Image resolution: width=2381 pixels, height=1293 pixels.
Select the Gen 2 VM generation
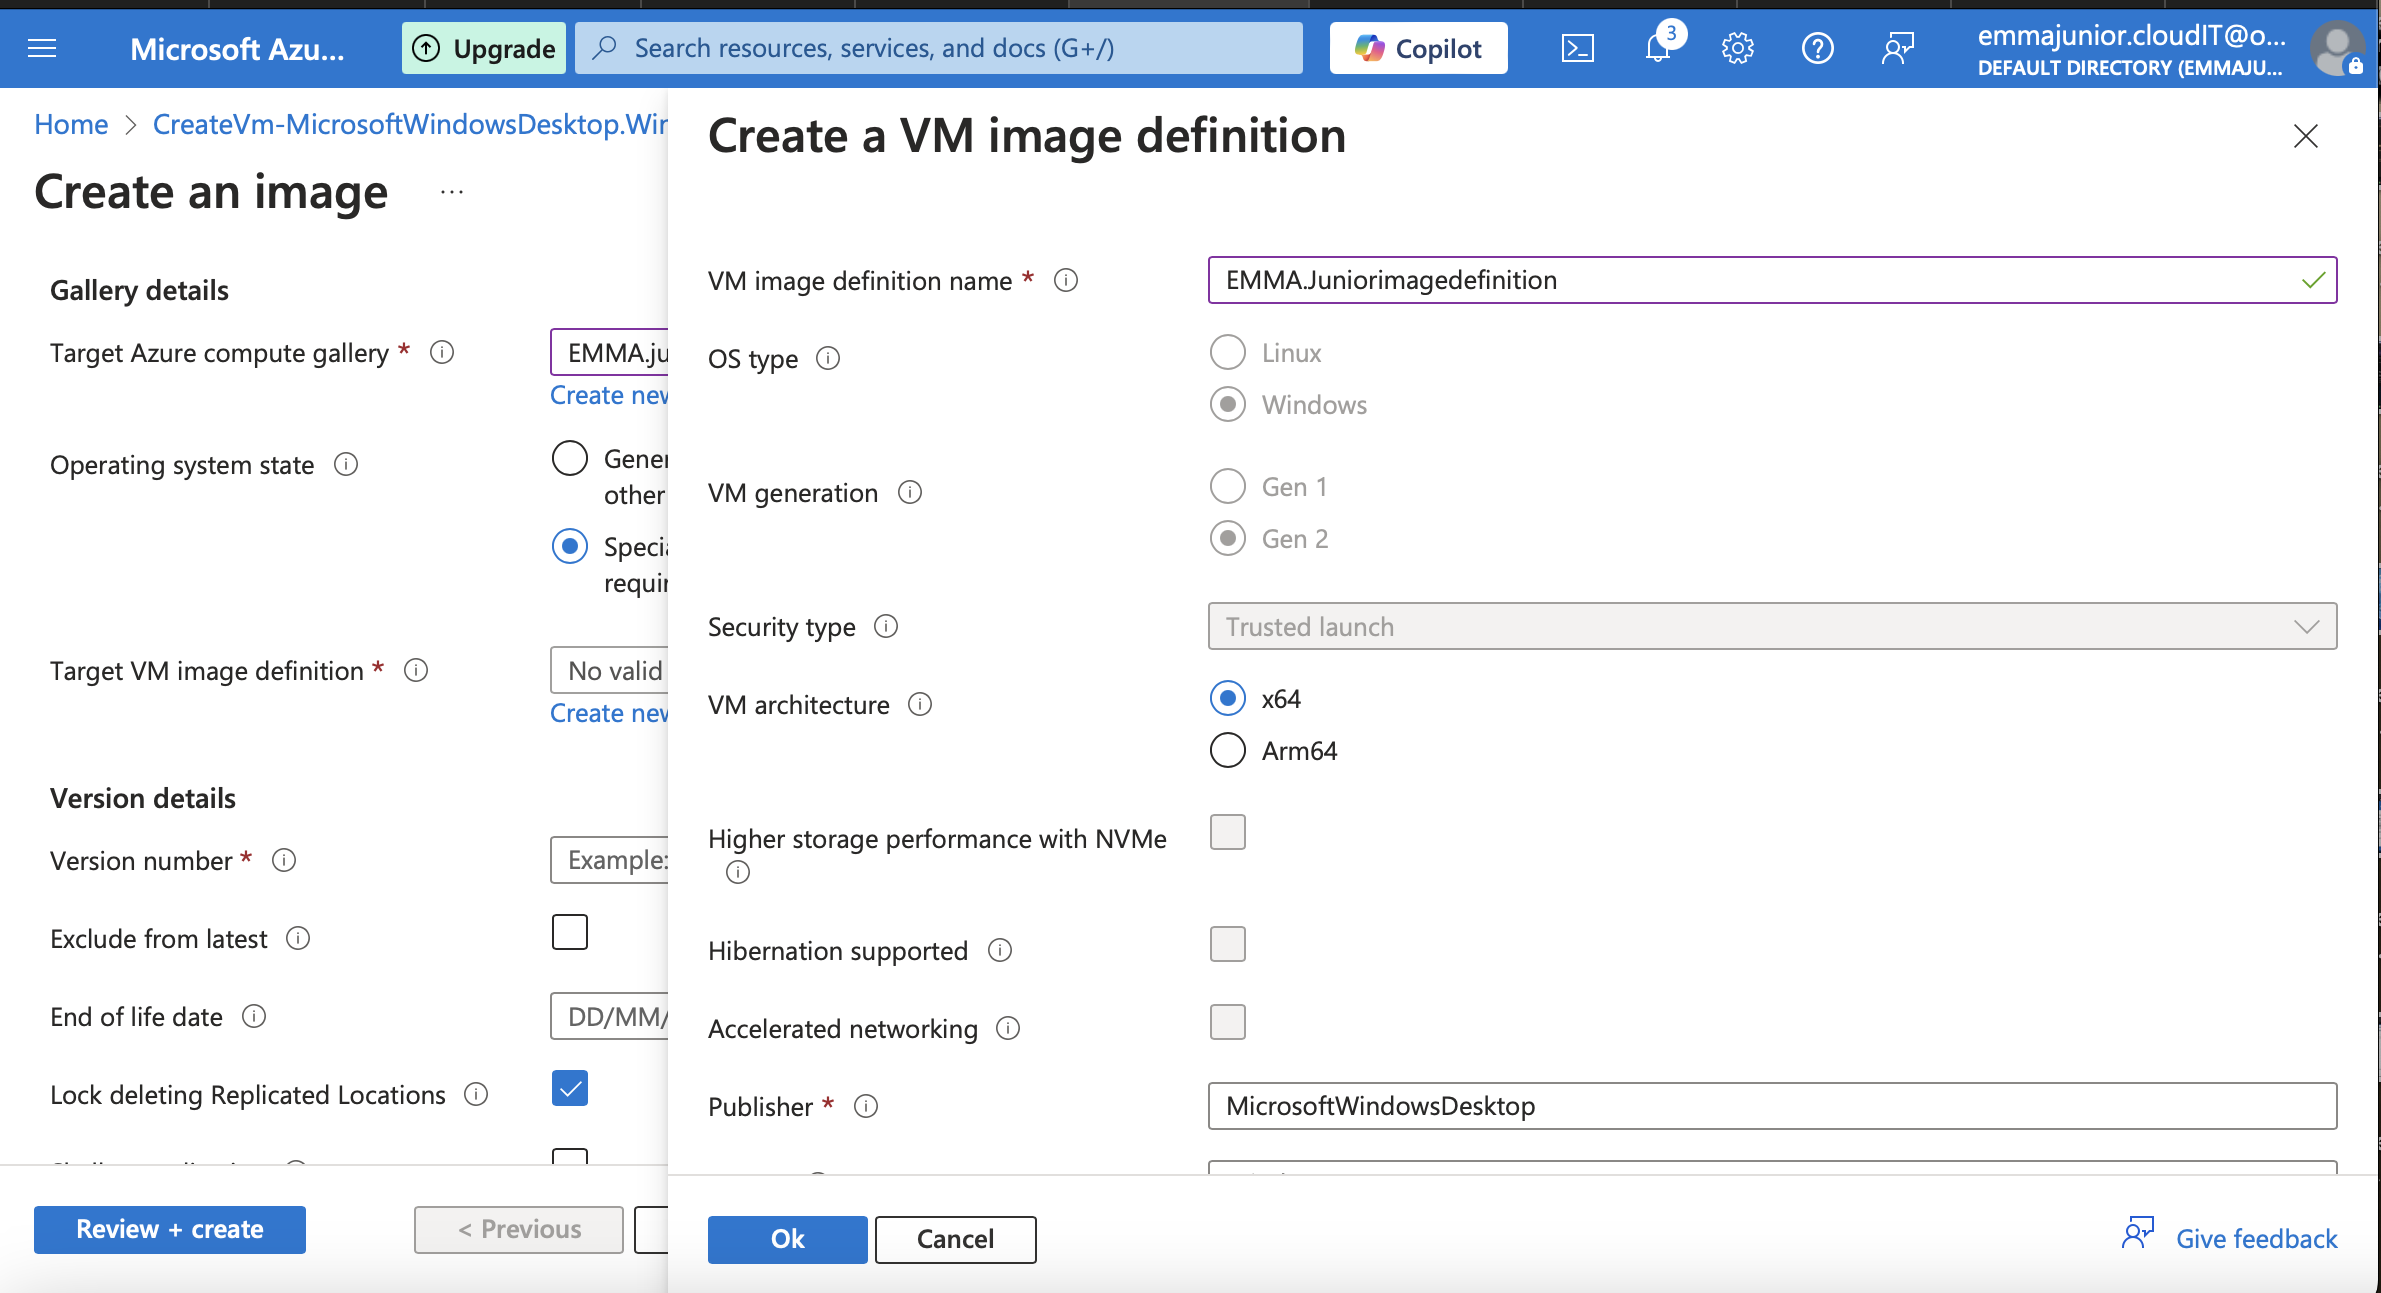click(1228, 538)
